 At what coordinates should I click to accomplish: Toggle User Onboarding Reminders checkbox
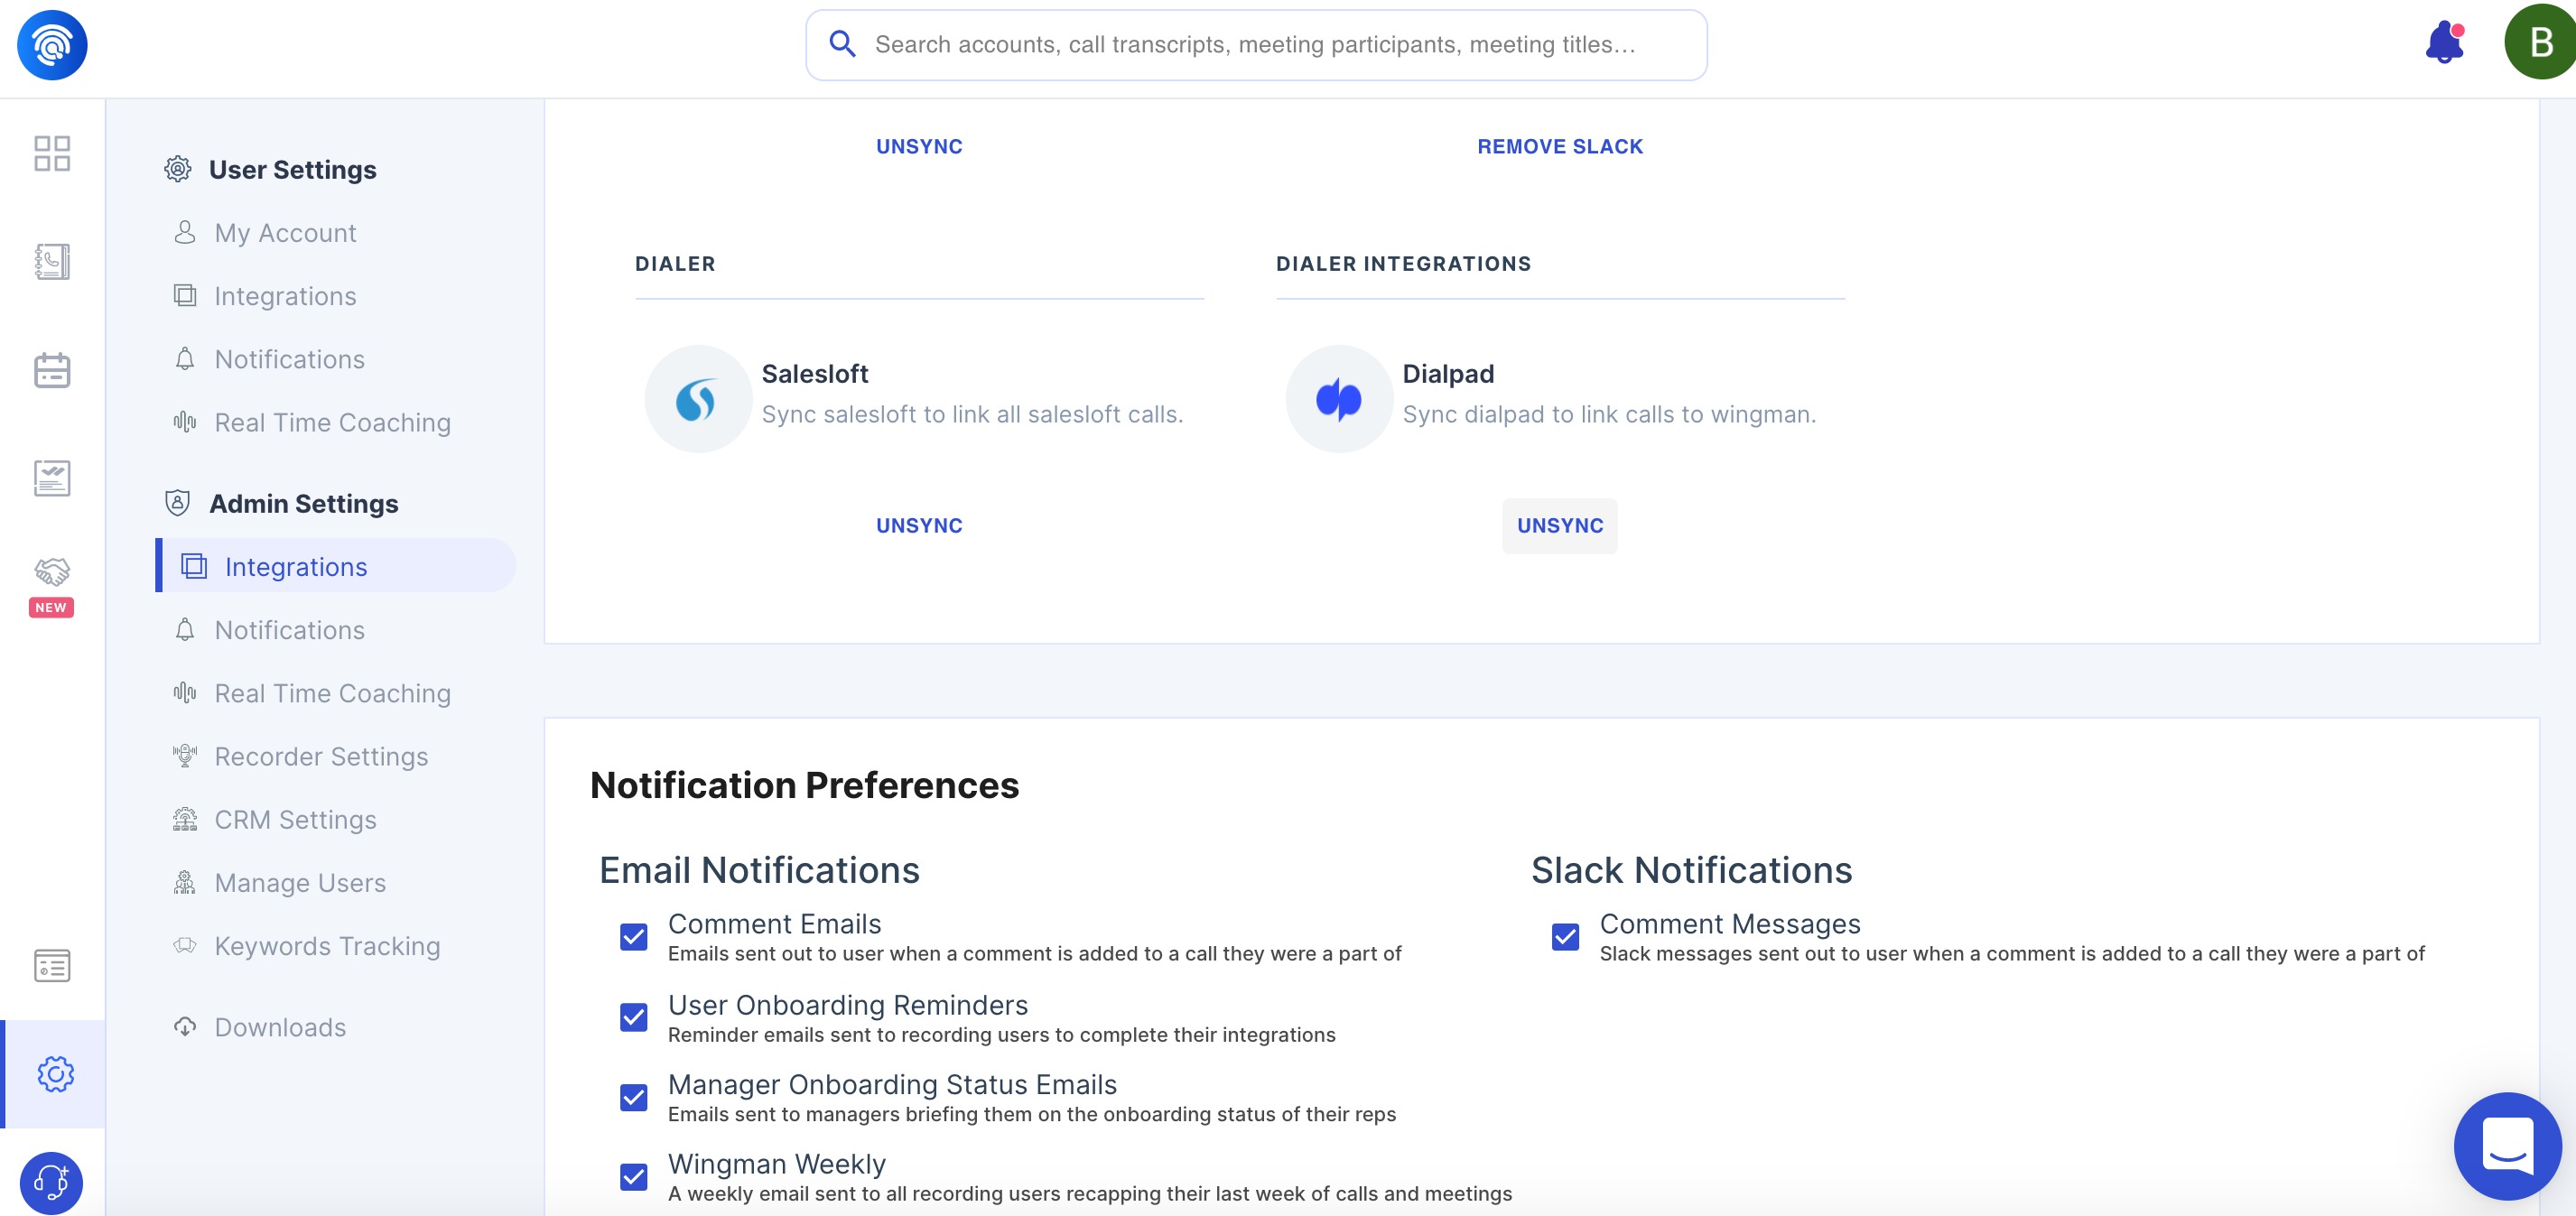[634, 1017]
